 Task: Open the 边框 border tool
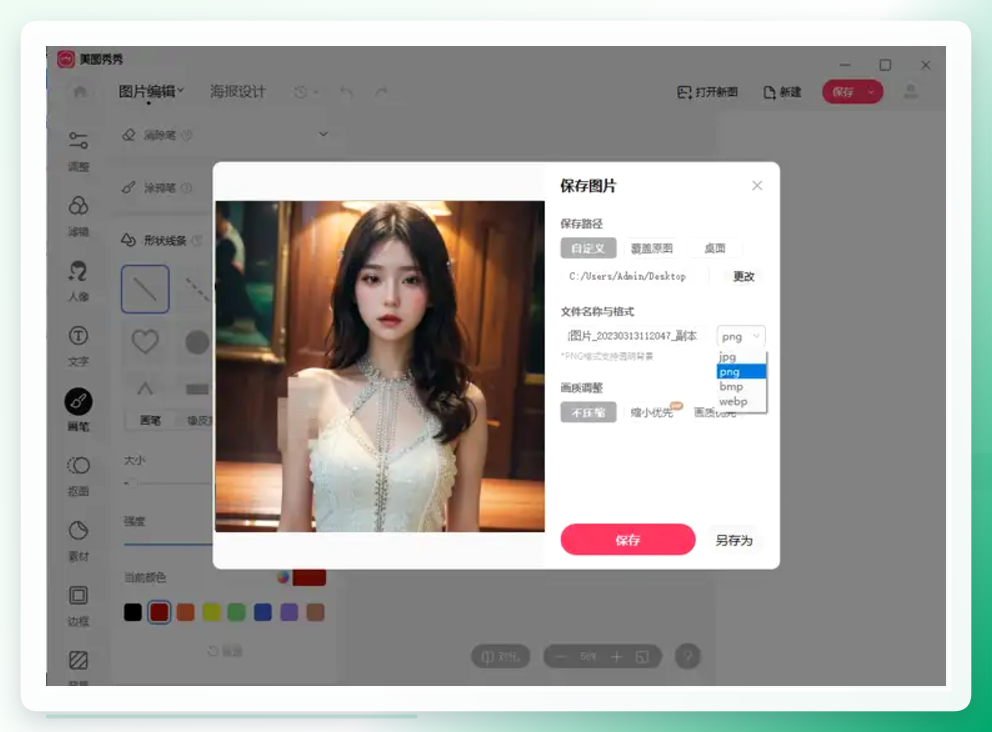pos(78,605)
